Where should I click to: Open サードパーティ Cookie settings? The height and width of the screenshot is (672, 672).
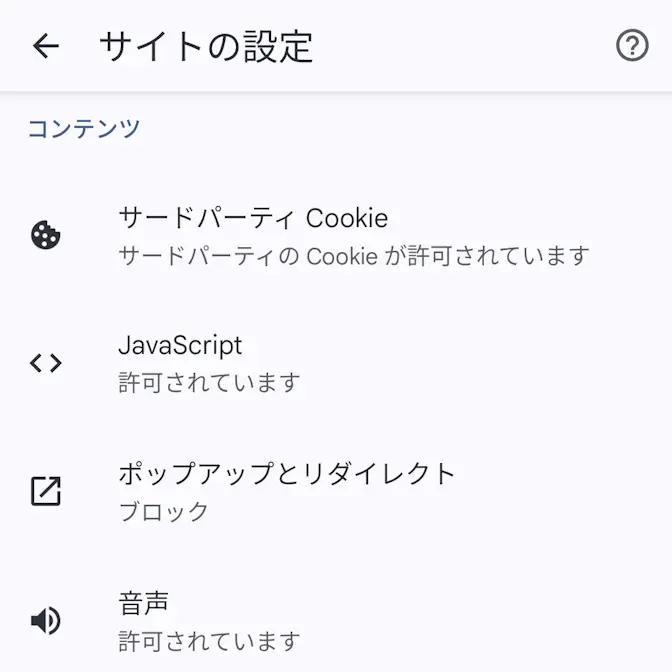point(253,217)
